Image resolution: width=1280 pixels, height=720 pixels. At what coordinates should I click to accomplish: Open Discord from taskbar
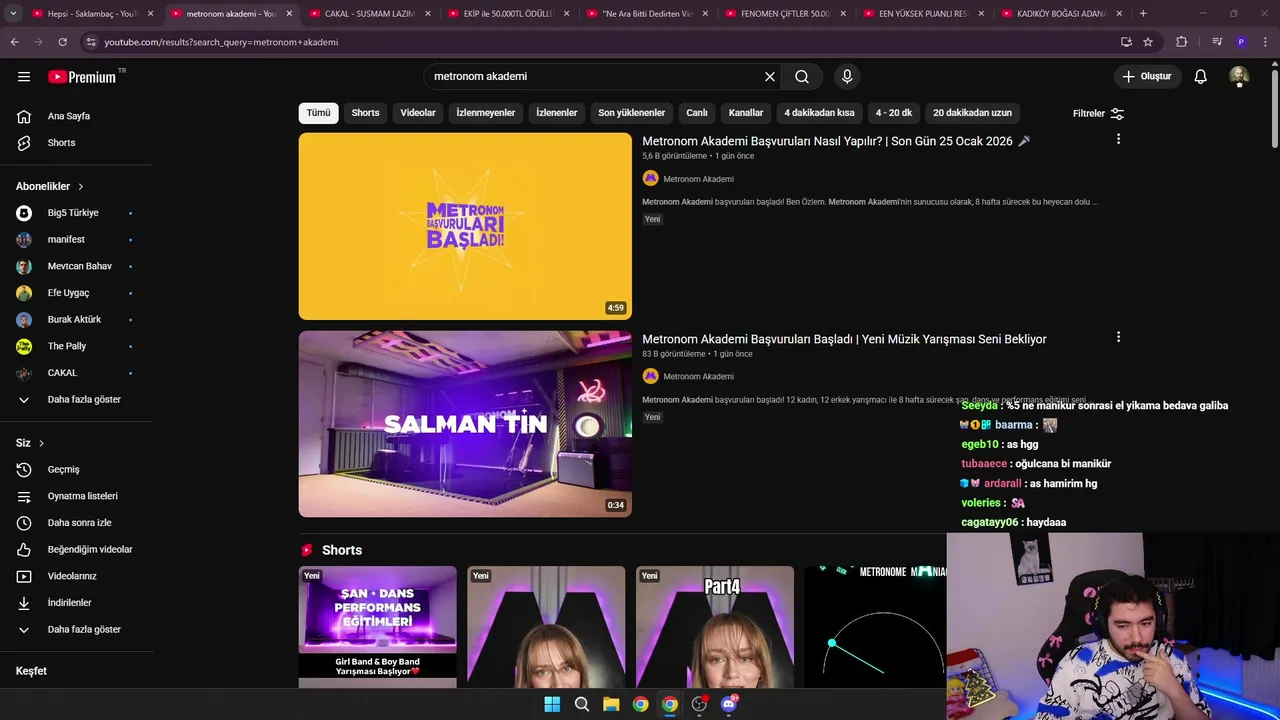pos(729,704)
